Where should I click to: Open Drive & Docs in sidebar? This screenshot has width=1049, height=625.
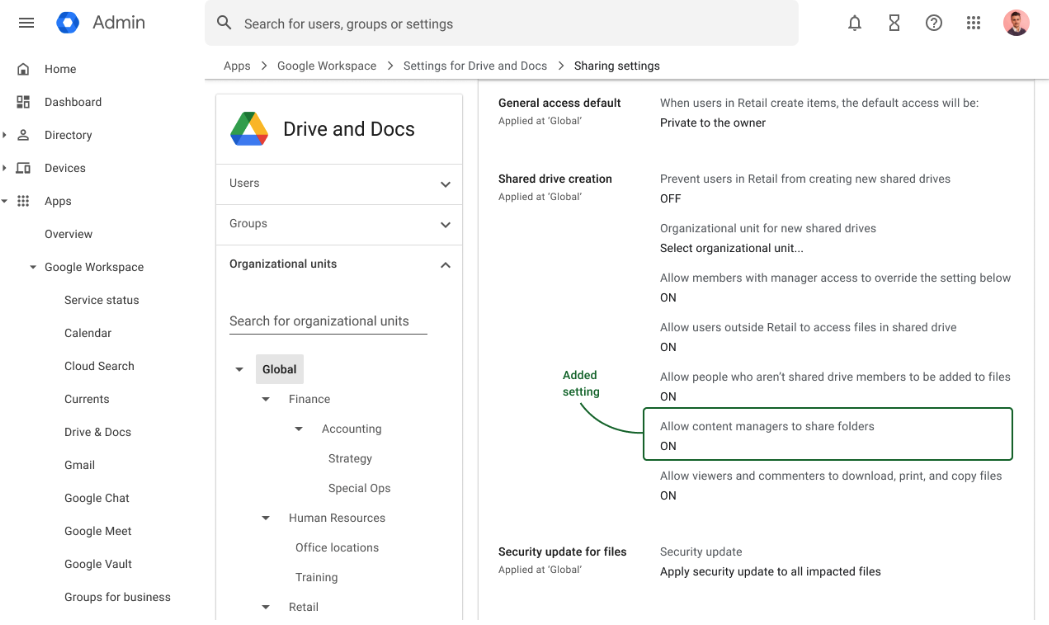click(x=98, y=432)
